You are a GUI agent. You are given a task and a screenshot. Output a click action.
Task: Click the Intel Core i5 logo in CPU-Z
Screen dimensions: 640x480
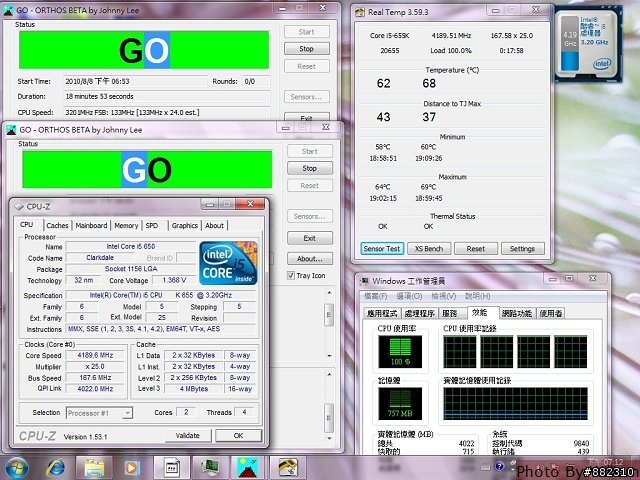click(x=228, y=263)
